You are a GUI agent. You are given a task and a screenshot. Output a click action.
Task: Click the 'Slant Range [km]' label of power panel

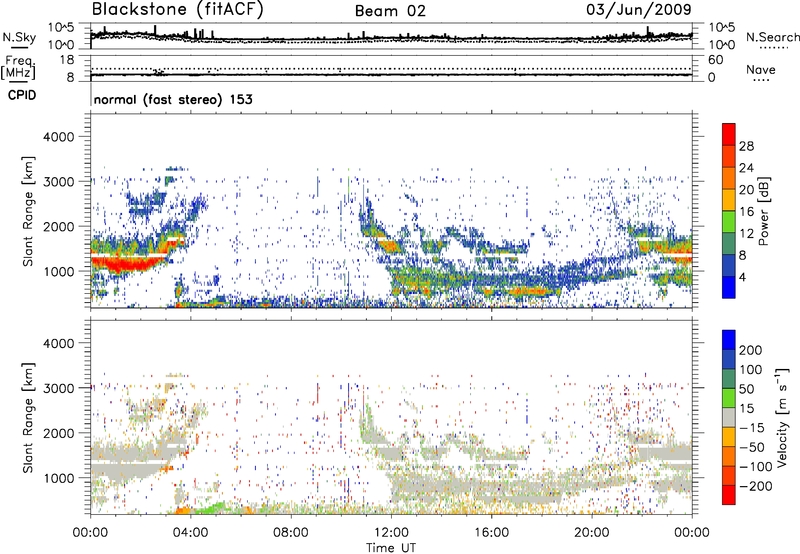(28, 211)
